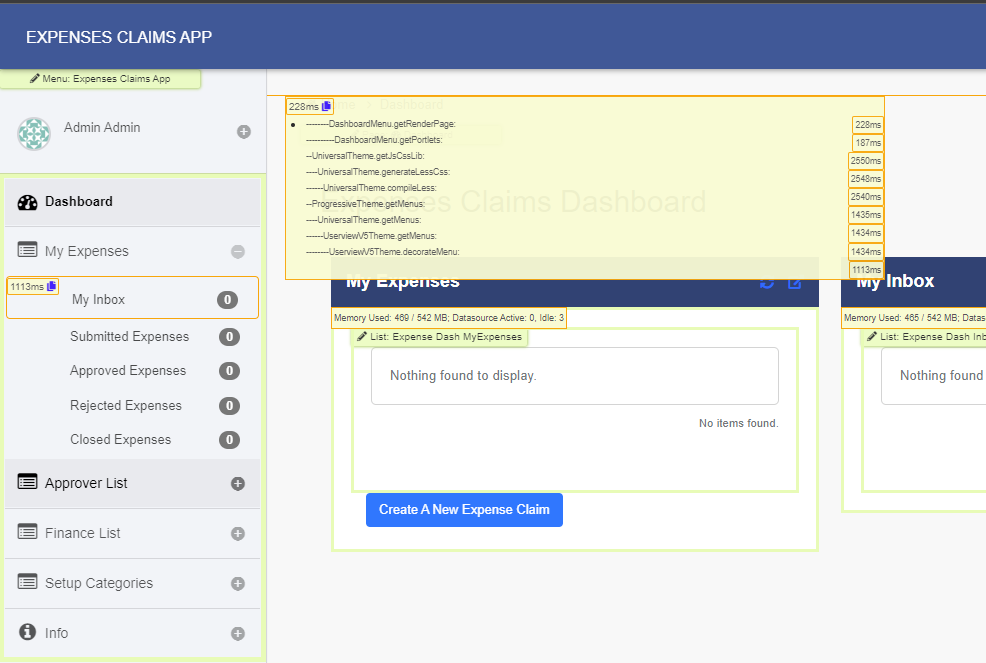Select the Setup Categories label
Viewport: 986px width, 663px height.
point(99,583)
